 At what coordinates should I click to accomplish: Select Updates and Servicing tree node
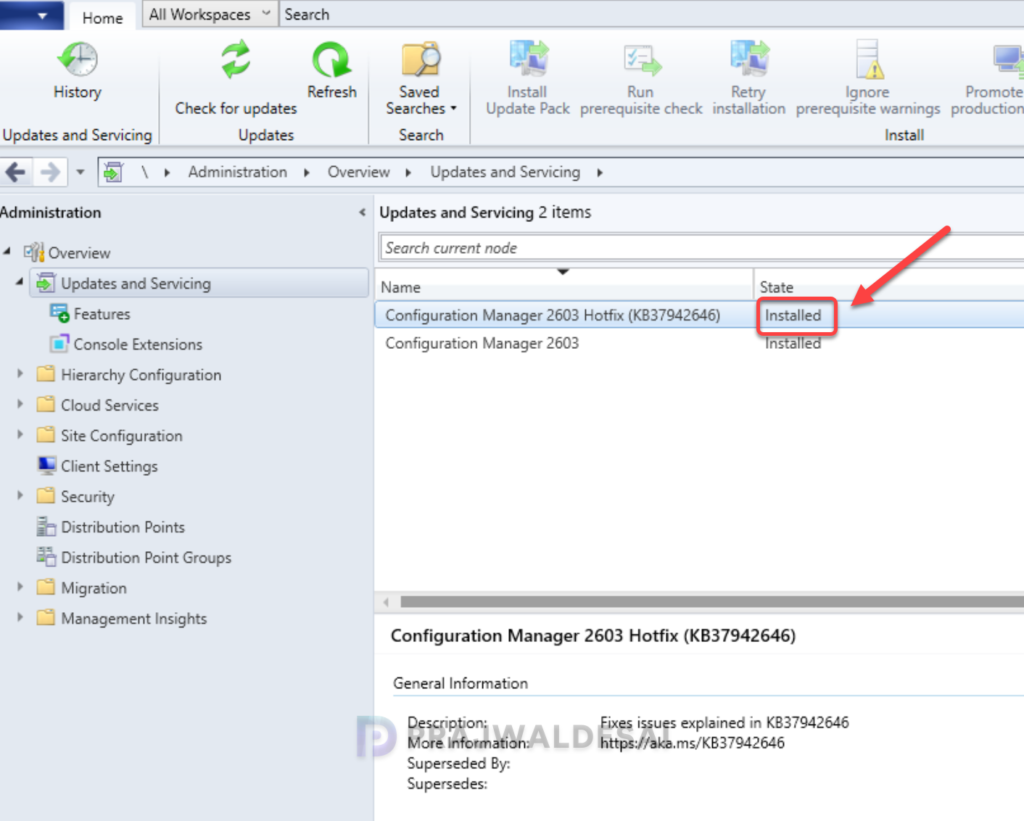(200, 283)
